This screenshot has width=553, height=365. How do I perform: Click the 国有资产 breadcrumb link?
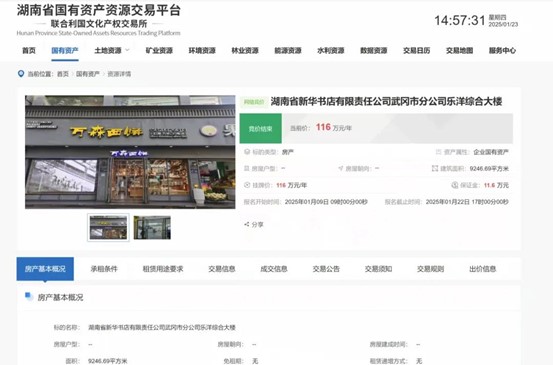(x=88, y=74)
